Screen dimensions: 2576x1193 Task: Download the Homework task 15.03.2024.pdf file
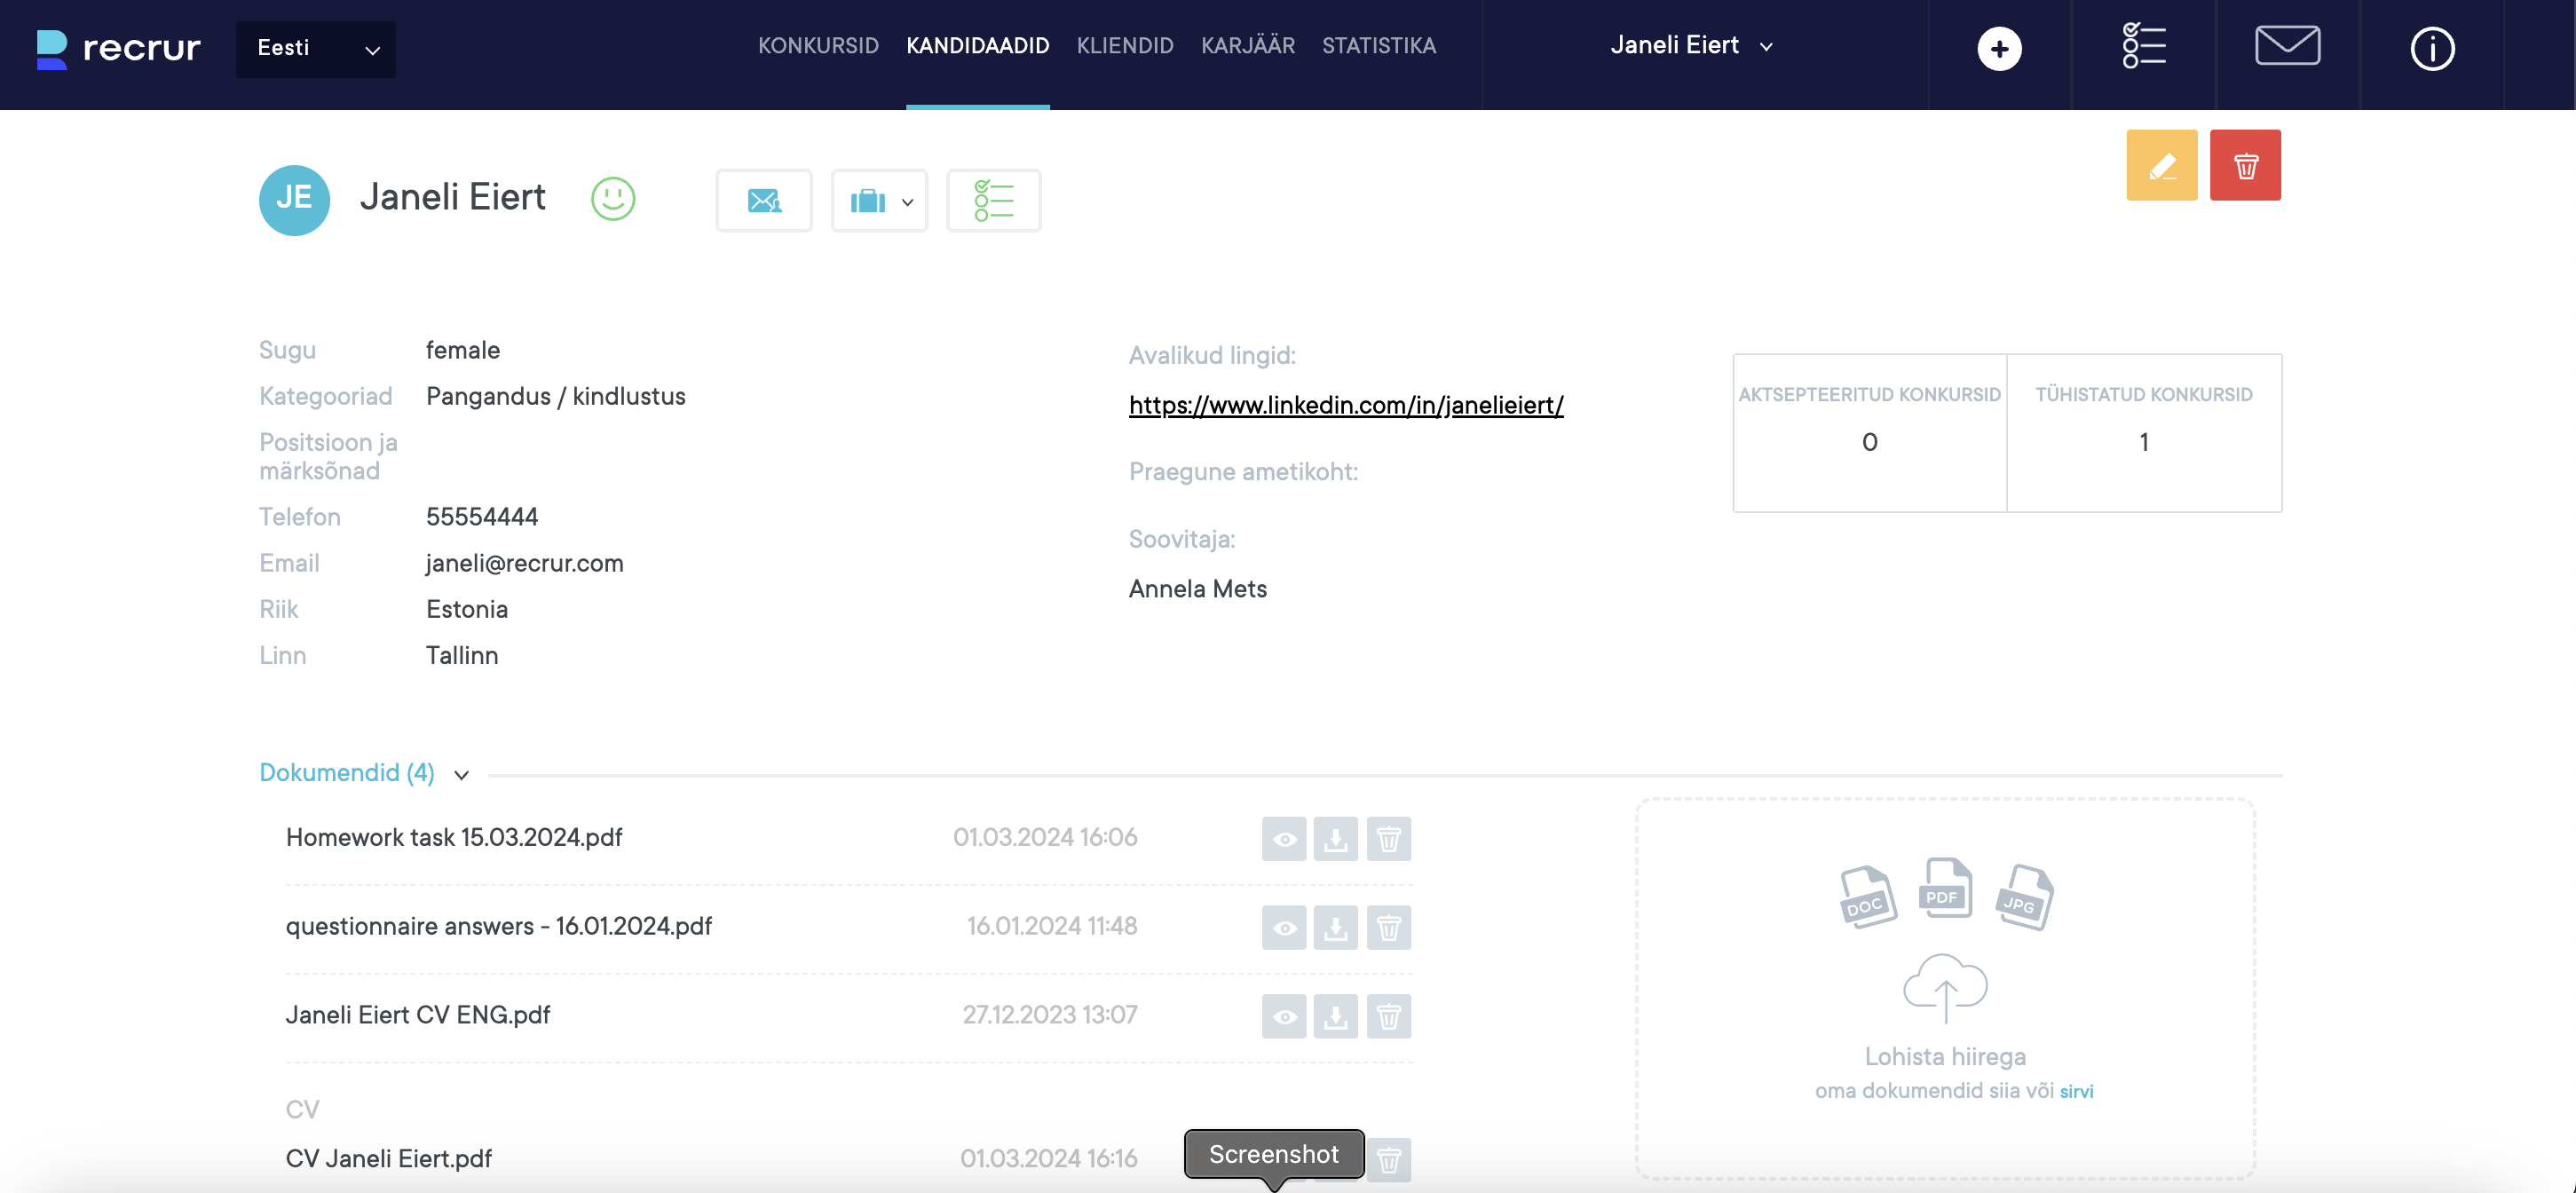pyautogui.click(x=1335, y=839)
